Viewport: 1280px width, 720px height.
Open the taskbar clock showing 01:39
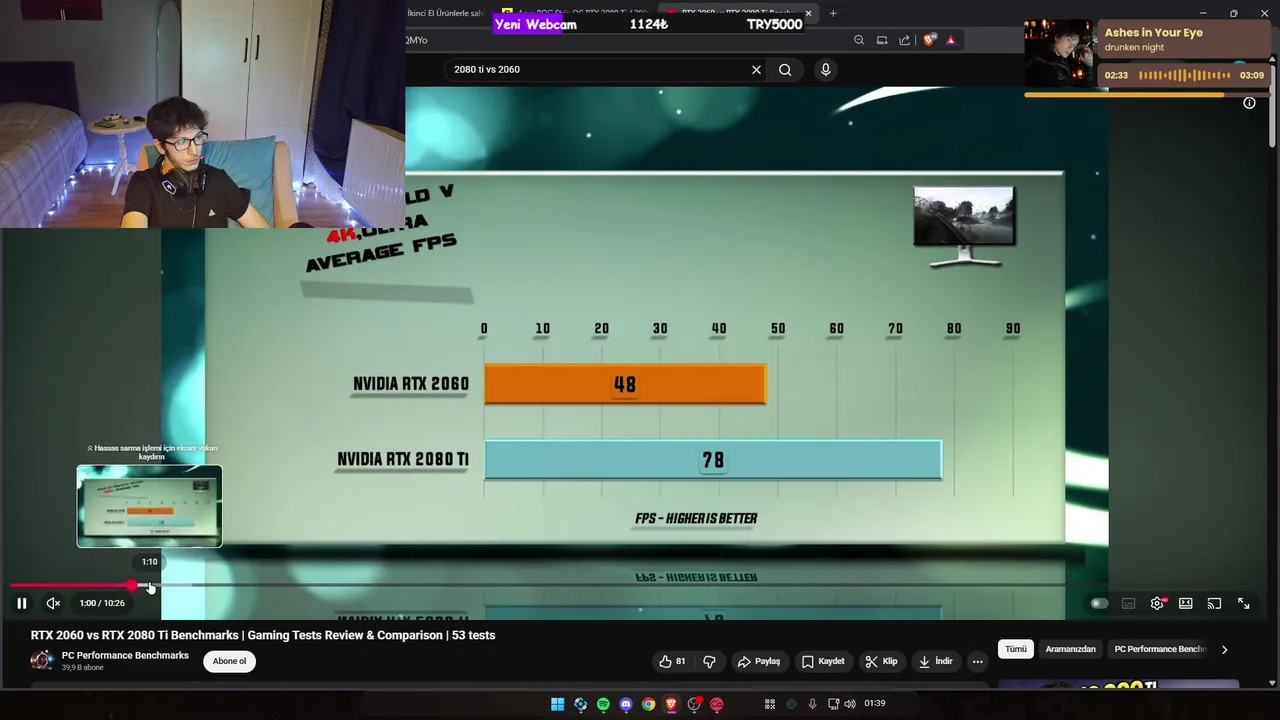(875, 704)
